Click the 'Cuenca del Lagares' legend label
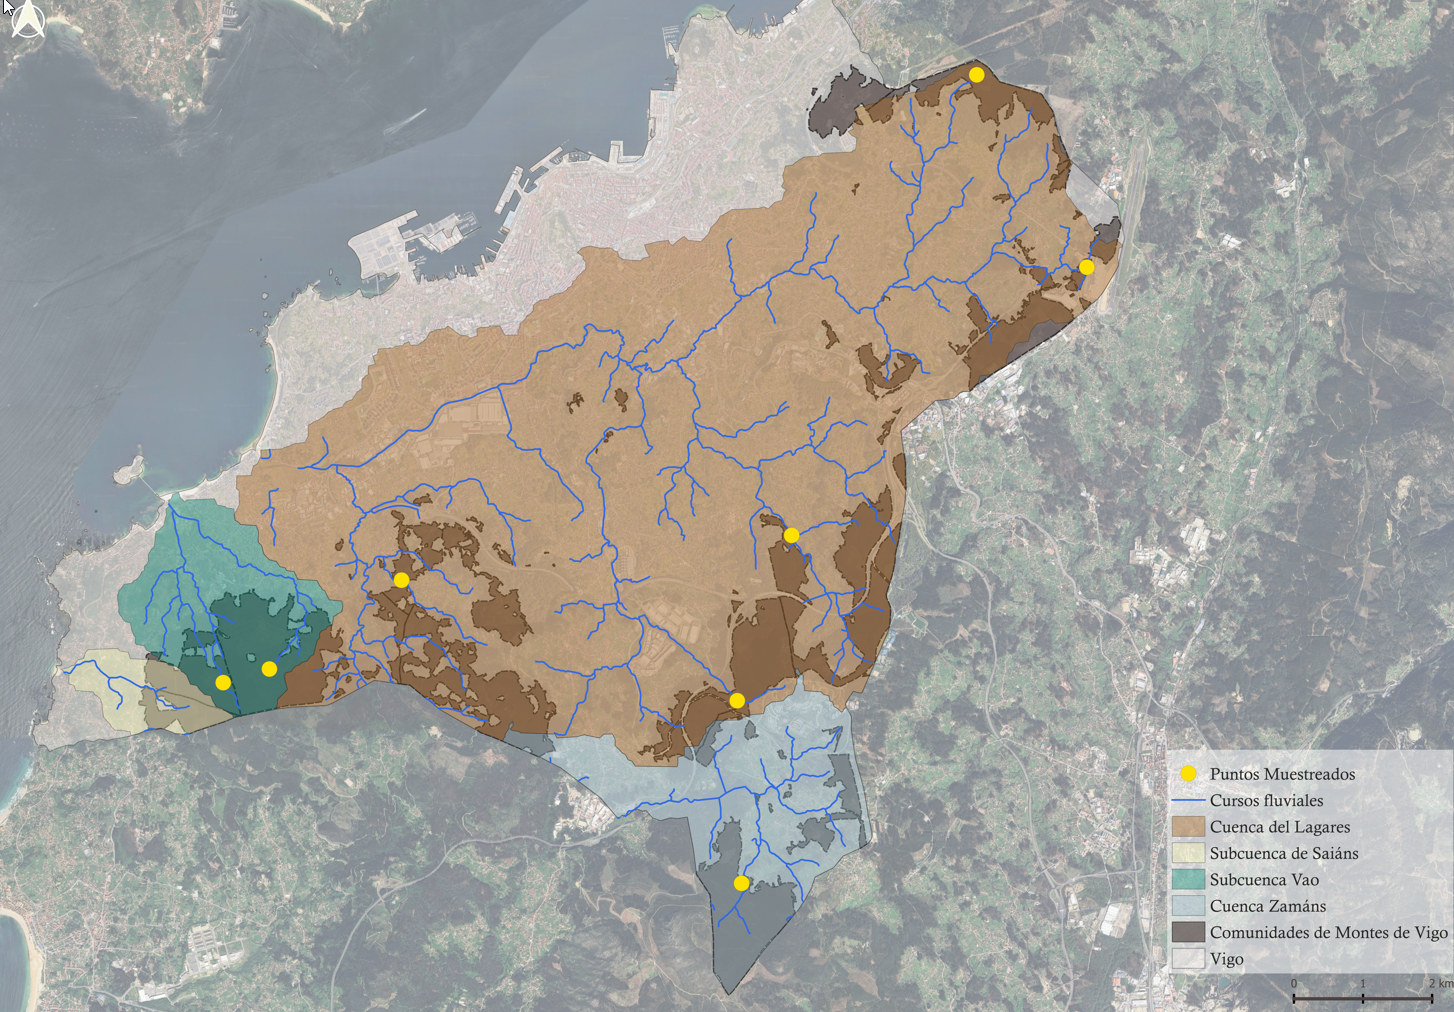Viewport: 1454px width, 1012px height. (1280, 827)
